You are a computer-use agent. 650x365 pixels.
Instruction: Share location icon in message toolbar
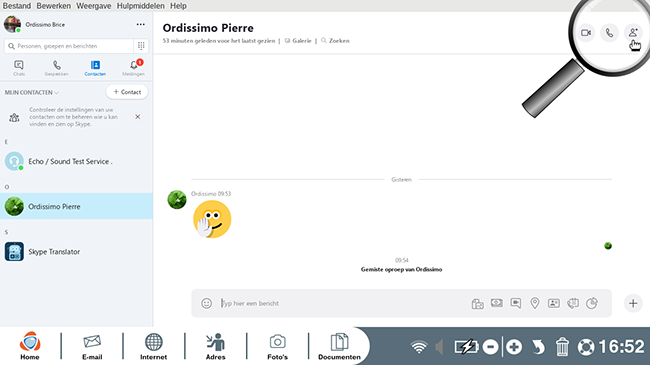click(535, 303)
